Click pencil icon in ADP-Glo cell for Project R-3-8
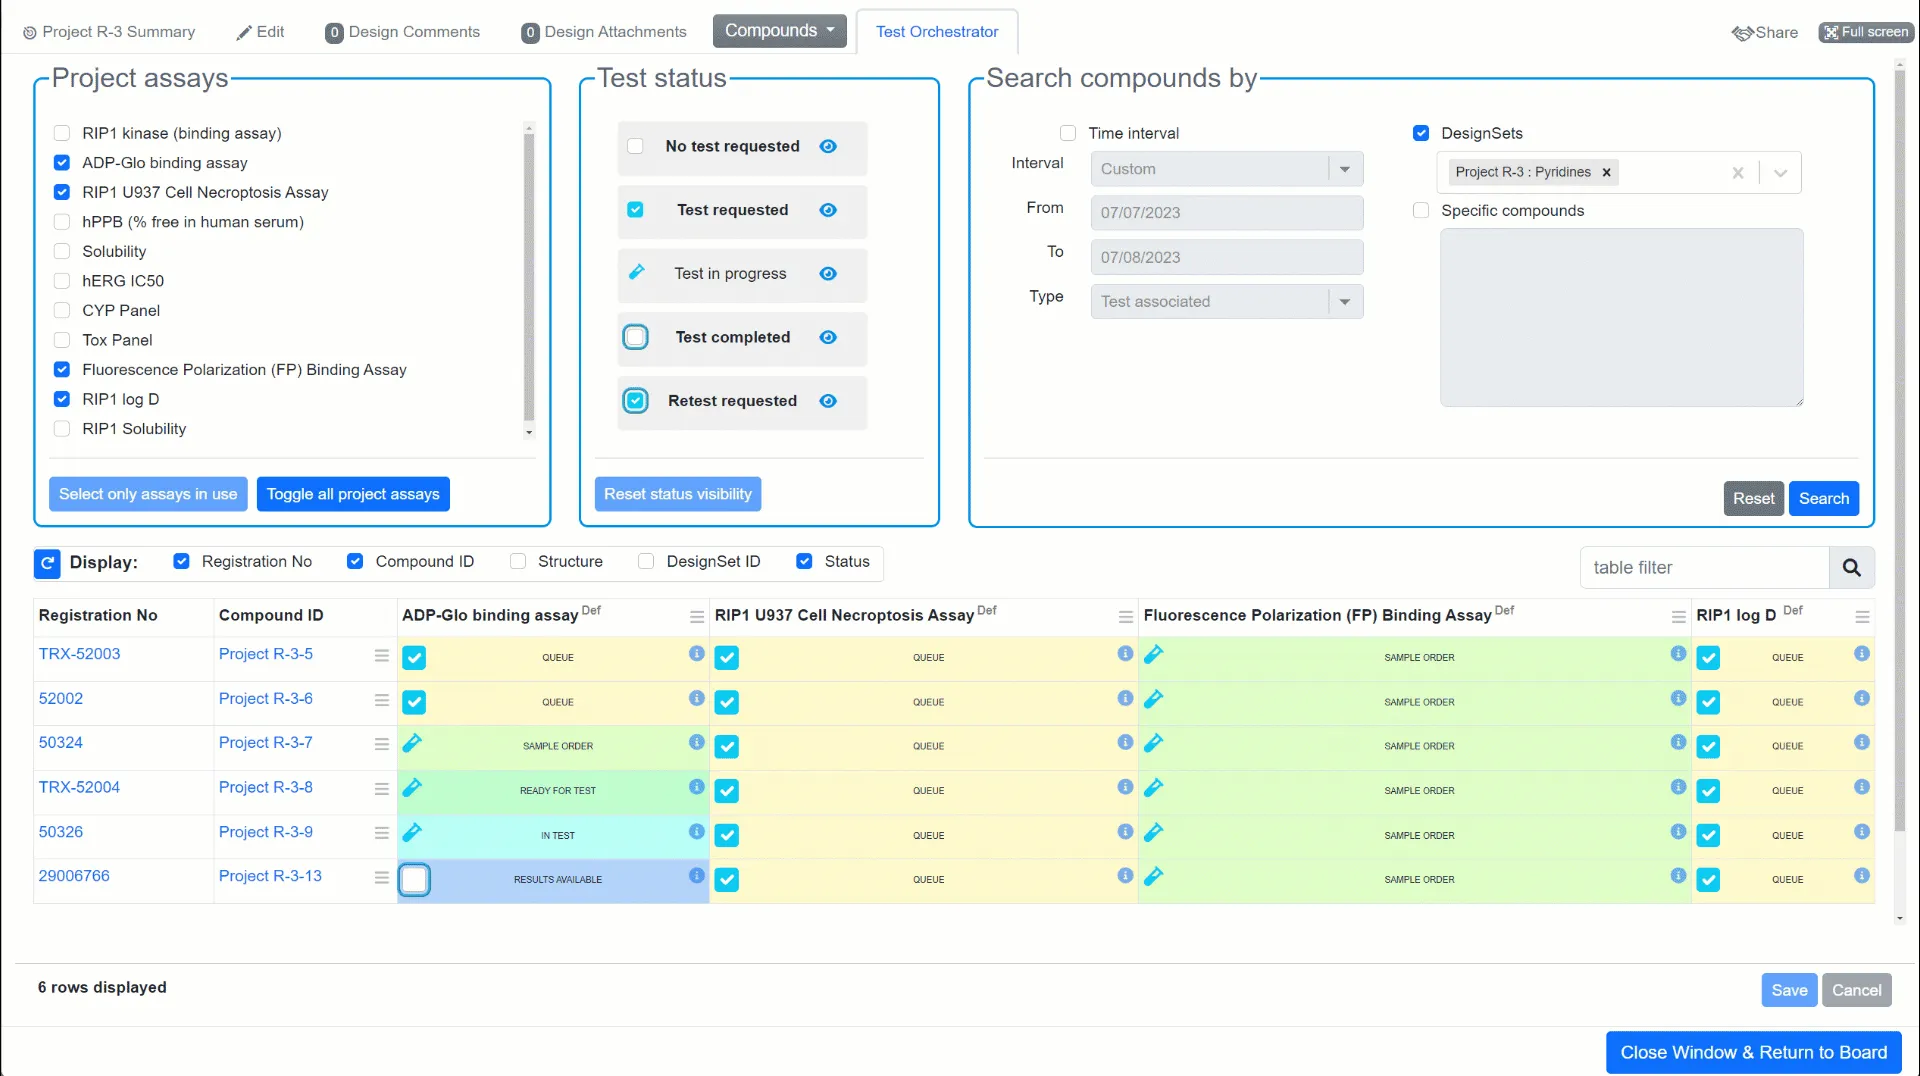Screen dimensions: 1920x1076 pos(412,788)
